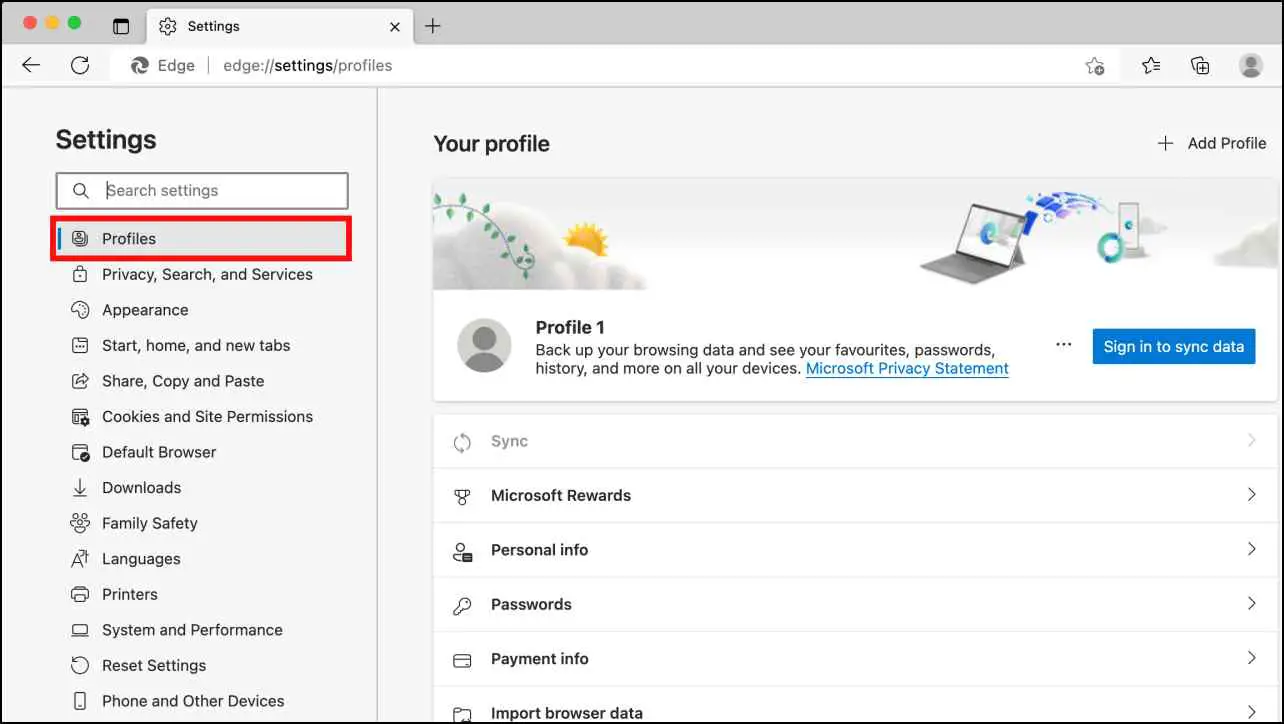
Task: Select Default Browser settings
Action: pyautogui.click(x=202, y=452)
